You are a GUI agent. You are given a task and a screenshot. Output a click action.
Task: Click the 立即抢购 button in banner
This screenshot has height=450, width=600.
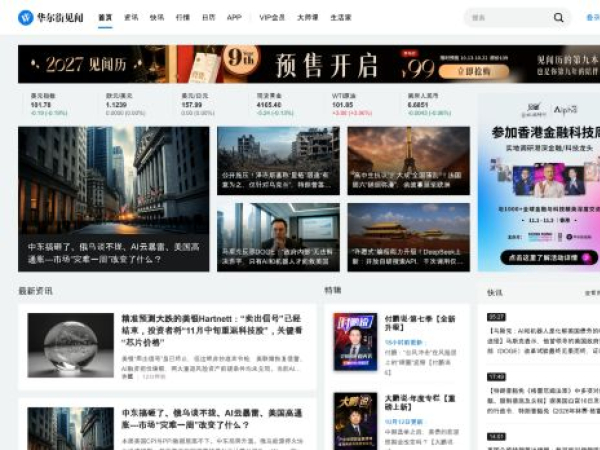click(x=474, y=71)
